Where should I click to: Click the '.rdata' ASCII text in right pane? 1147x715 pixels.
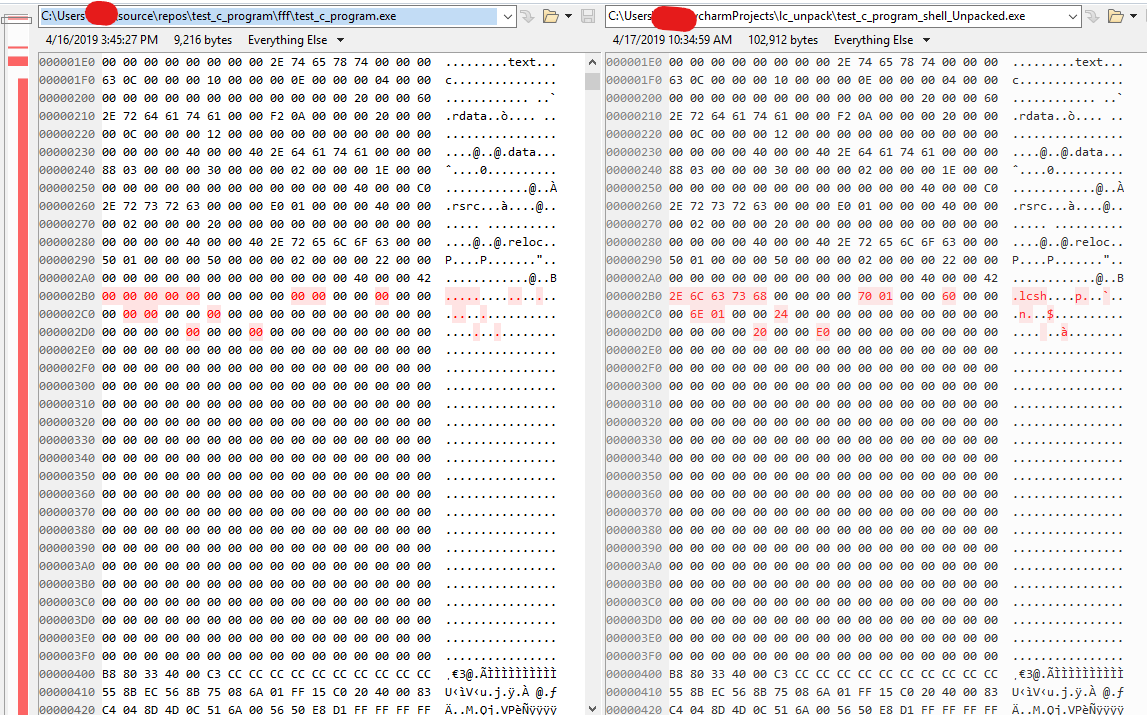point(1034,116)
